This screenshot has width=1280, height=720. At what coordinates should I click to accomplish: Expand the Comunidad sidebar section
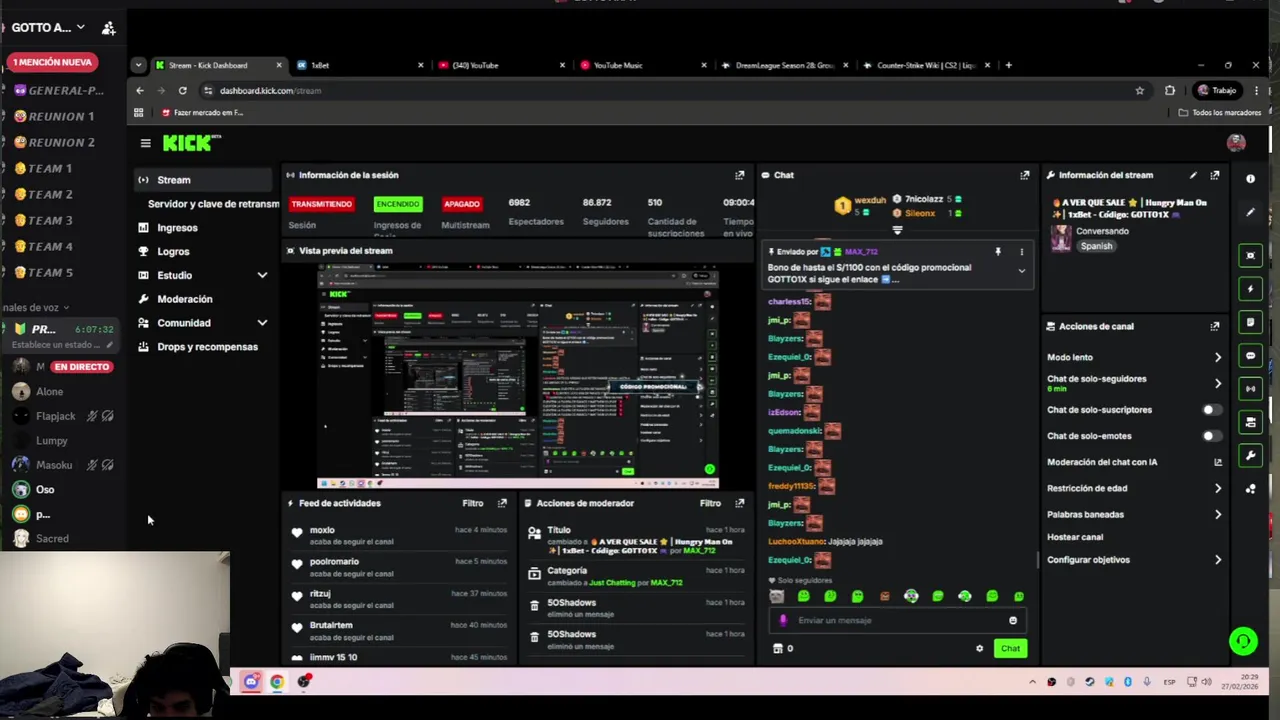pyautogui.click(x=262, y=323)
